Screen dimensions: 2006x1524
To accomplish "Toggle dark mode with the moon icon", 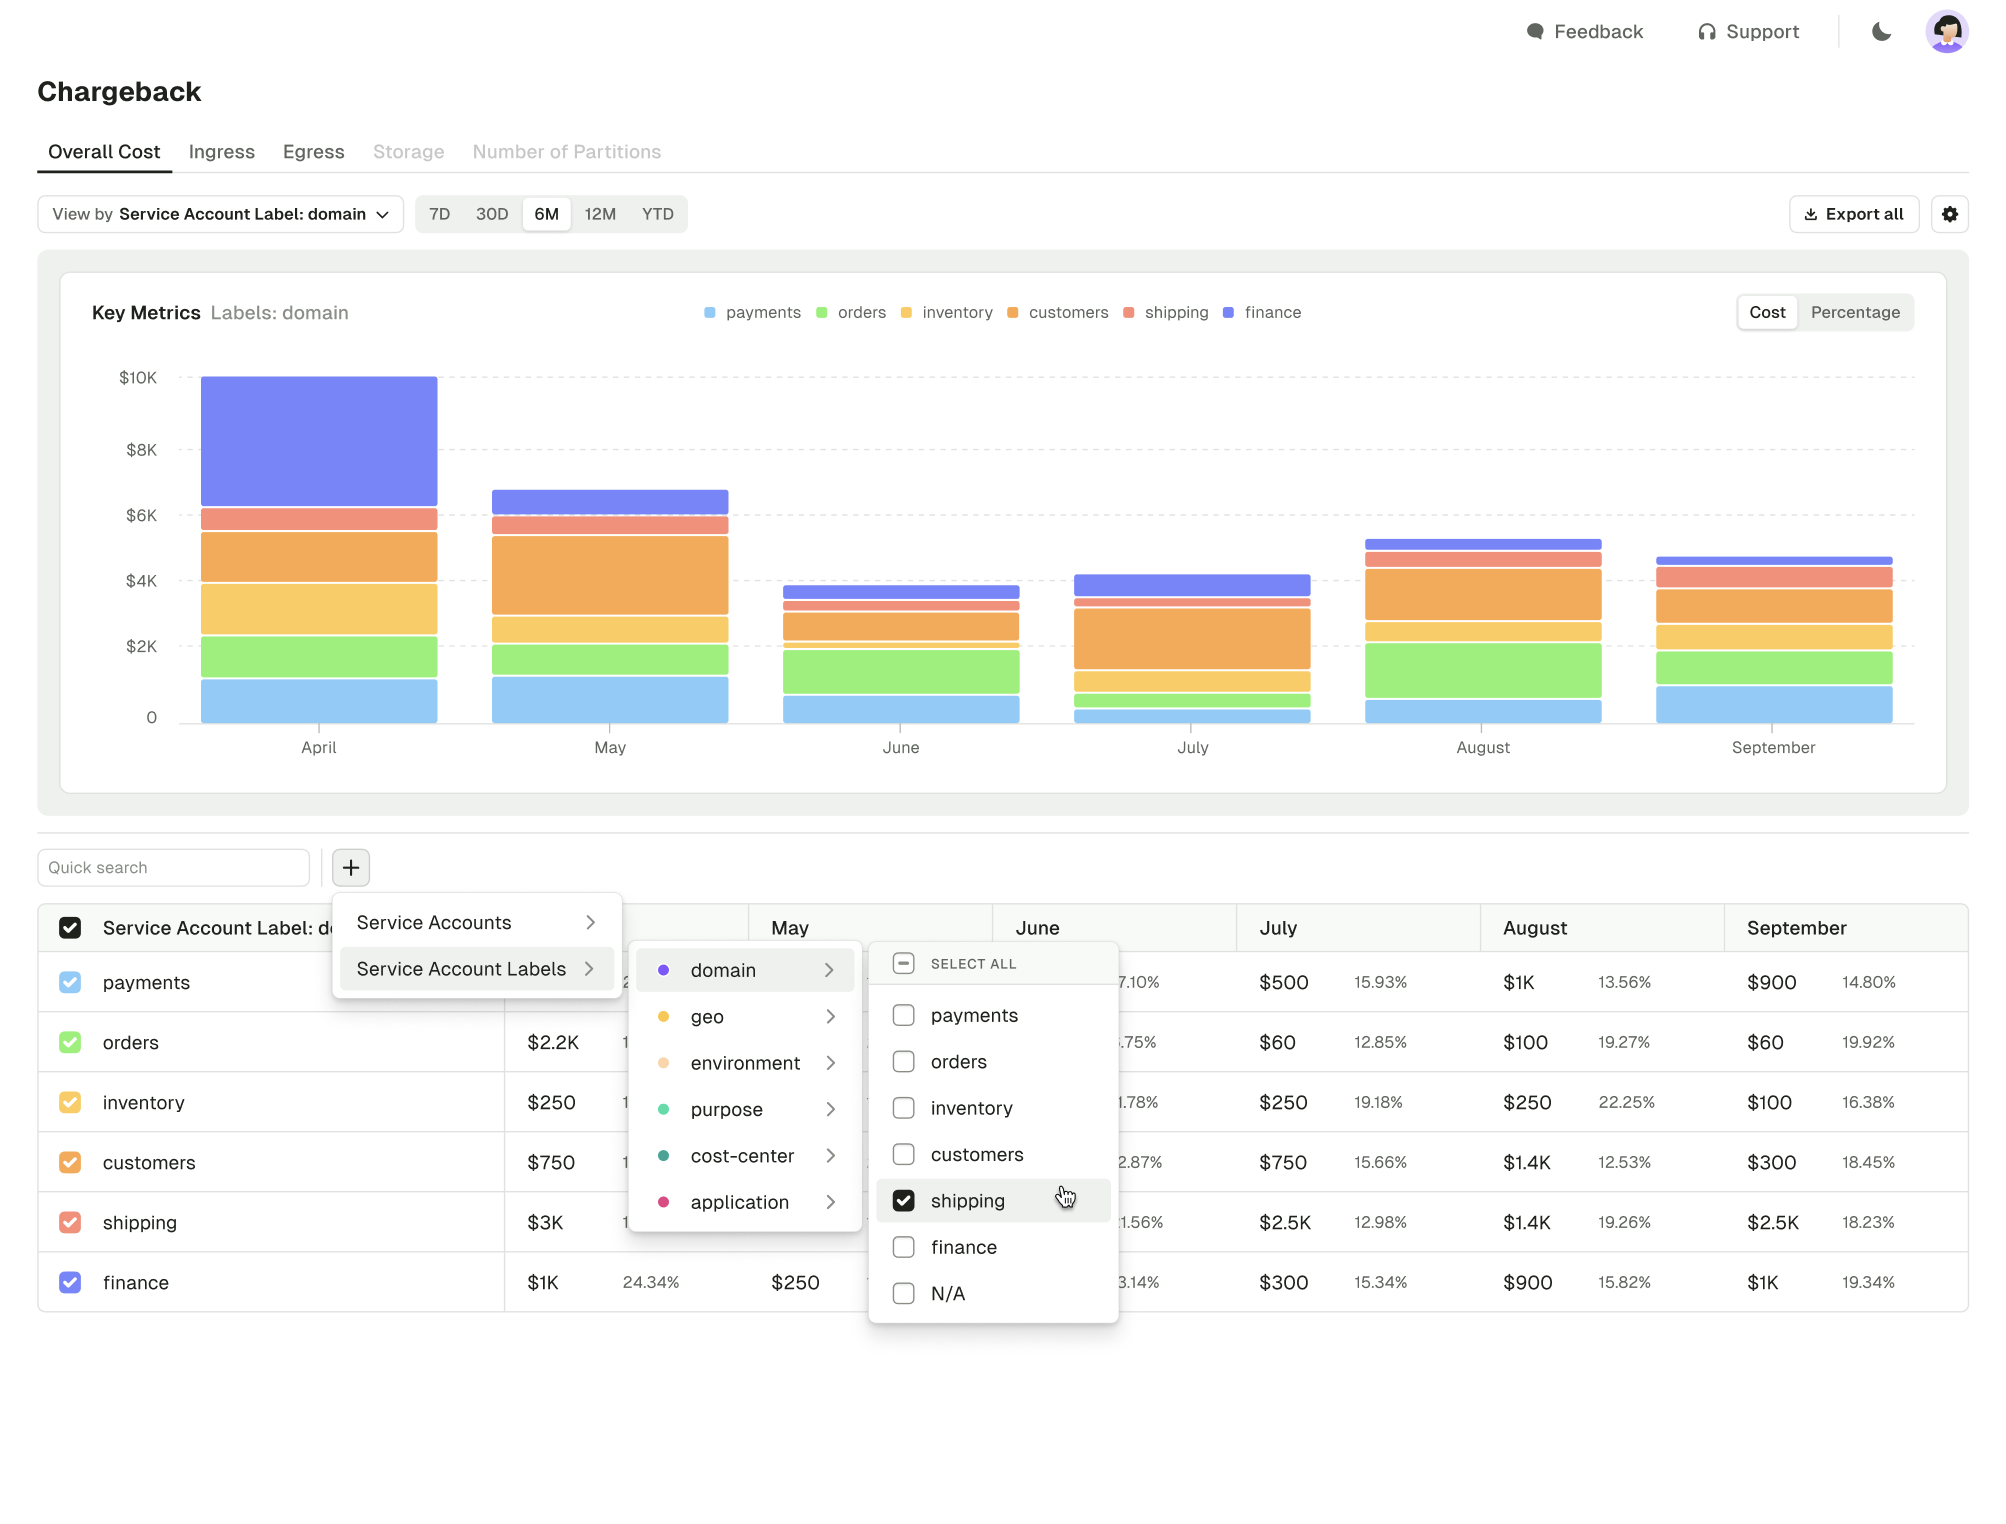I will click(x=1881, y=31).
